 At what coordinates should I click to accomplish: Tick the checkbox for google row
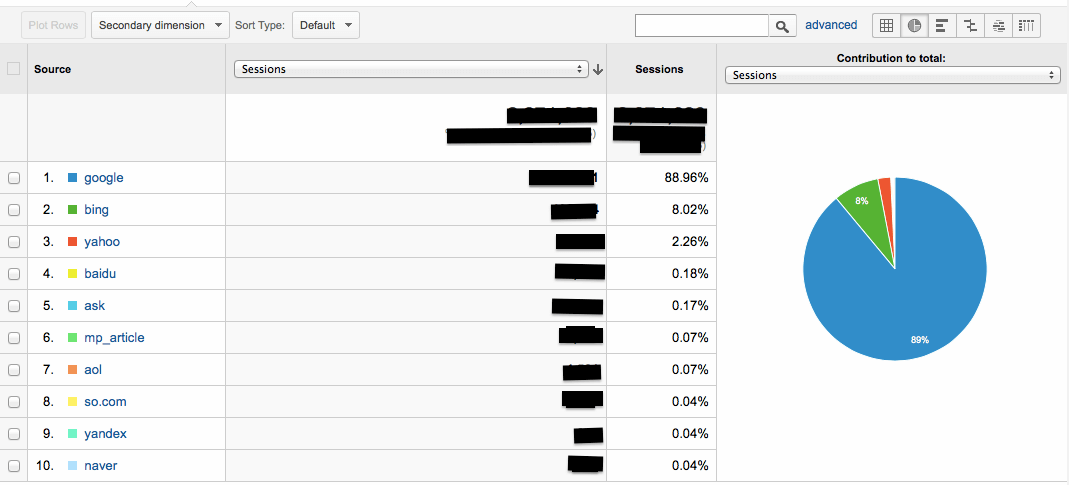14,178
